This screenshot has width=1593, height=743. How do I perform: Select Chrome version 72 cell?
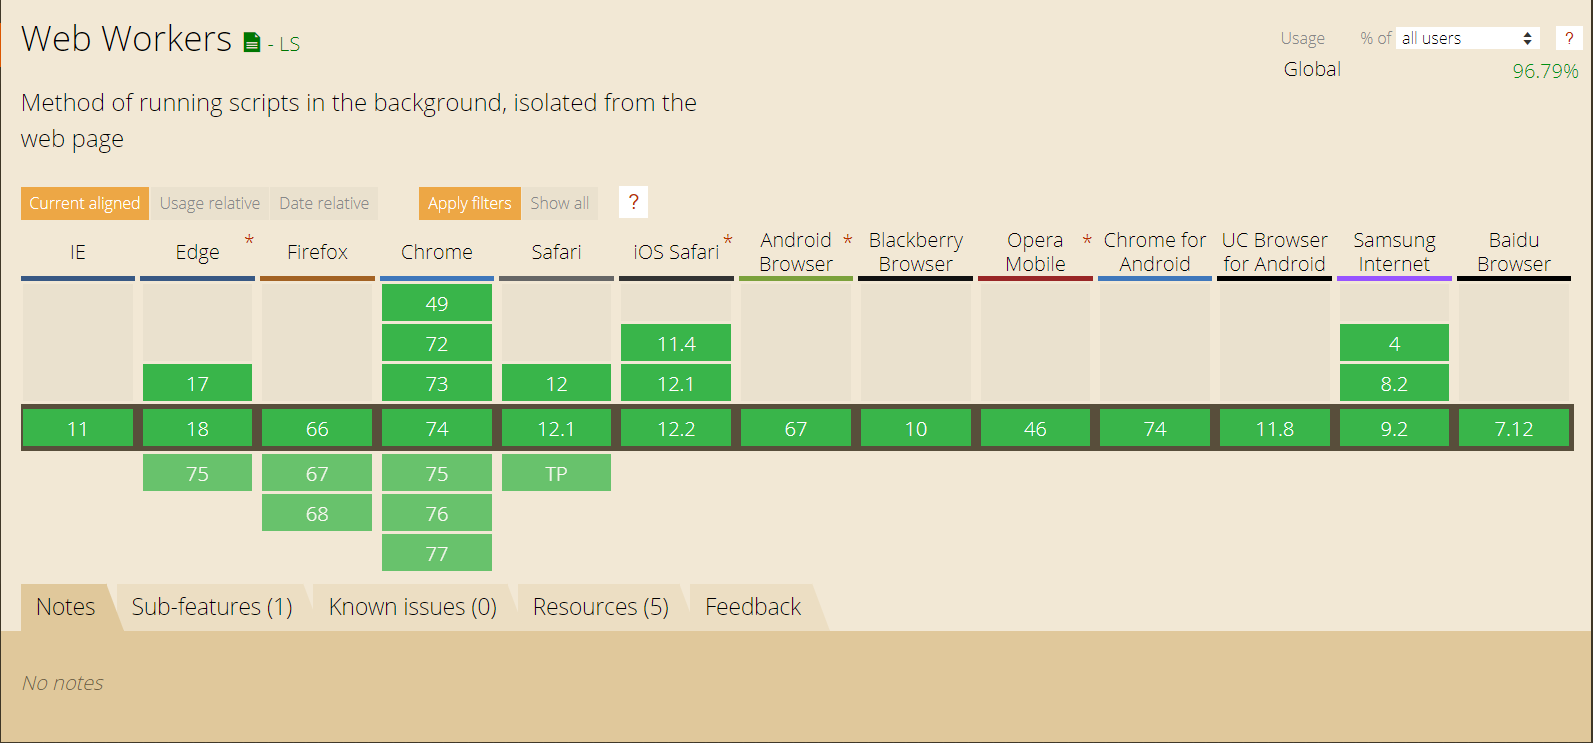437,343
